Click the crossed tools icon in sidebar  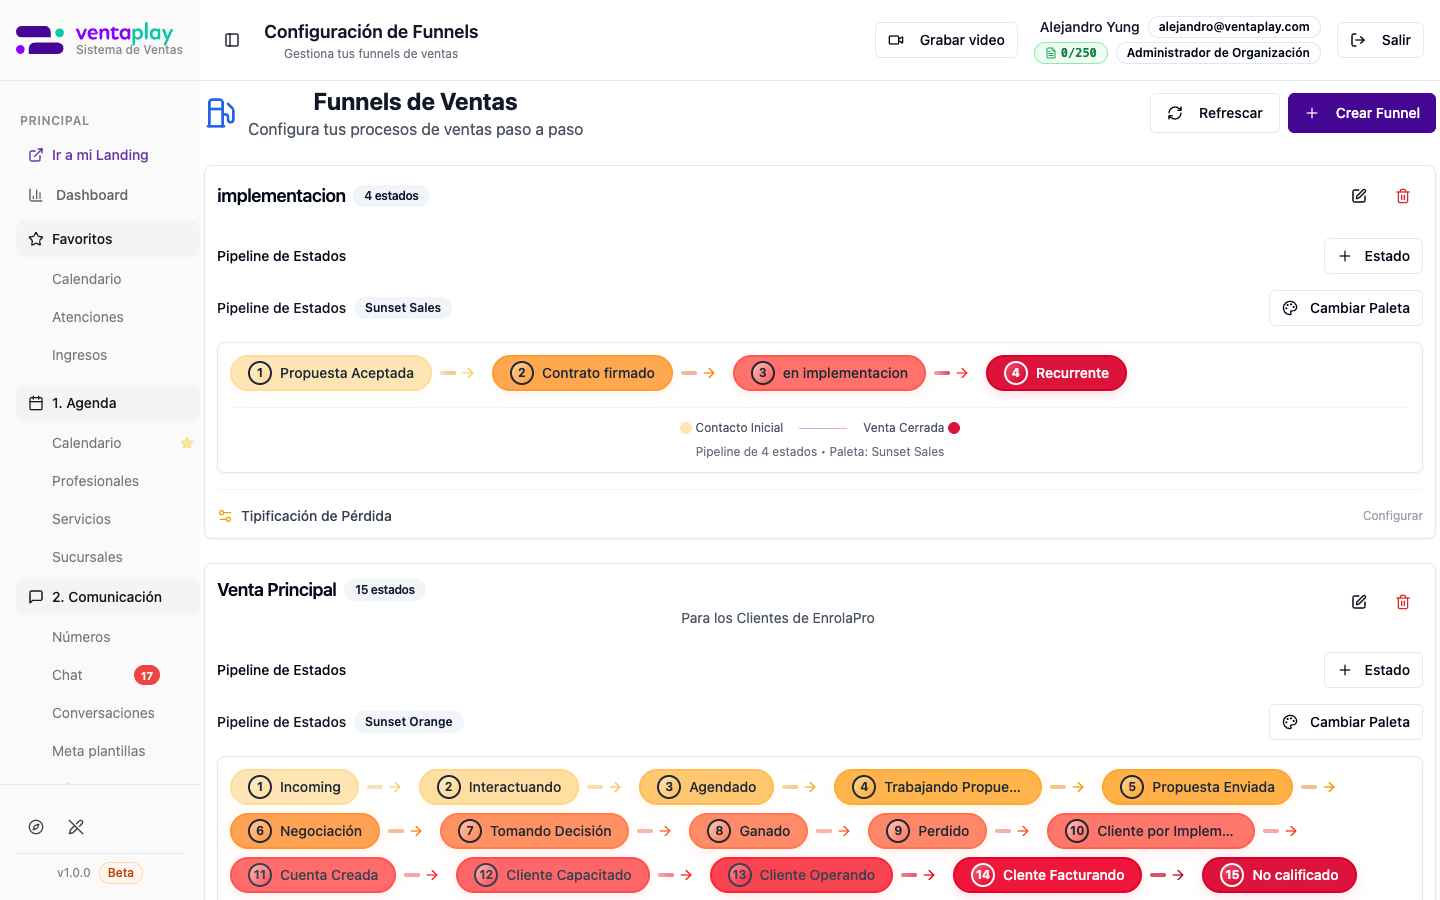point(76,827)
